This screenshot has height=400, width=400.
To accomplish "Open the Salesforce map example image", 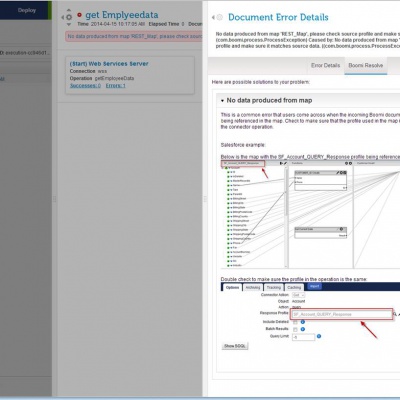I will (x=310, y=214).
